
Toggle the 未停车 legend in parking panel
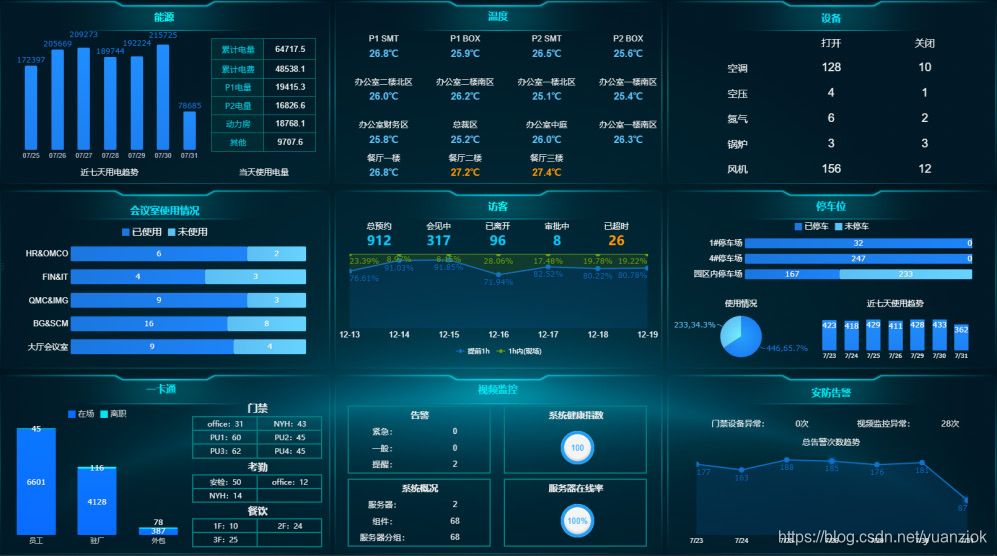pos(852,226)
